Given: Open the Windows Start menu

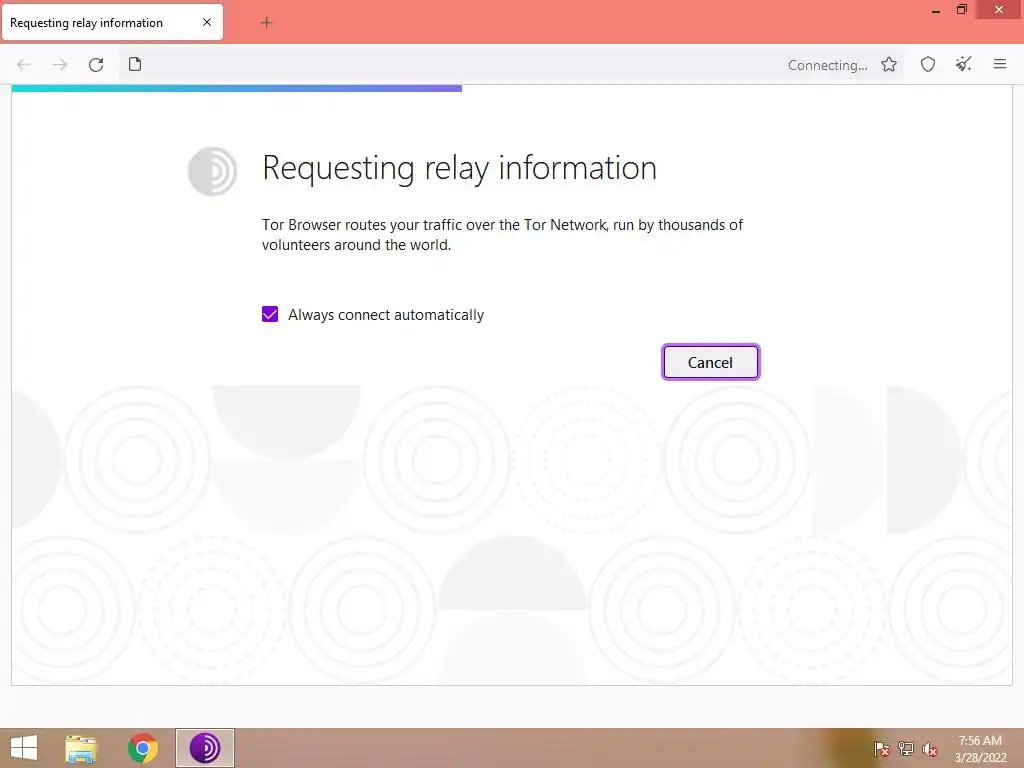Looking at the screenshot, I should [24, 748].
